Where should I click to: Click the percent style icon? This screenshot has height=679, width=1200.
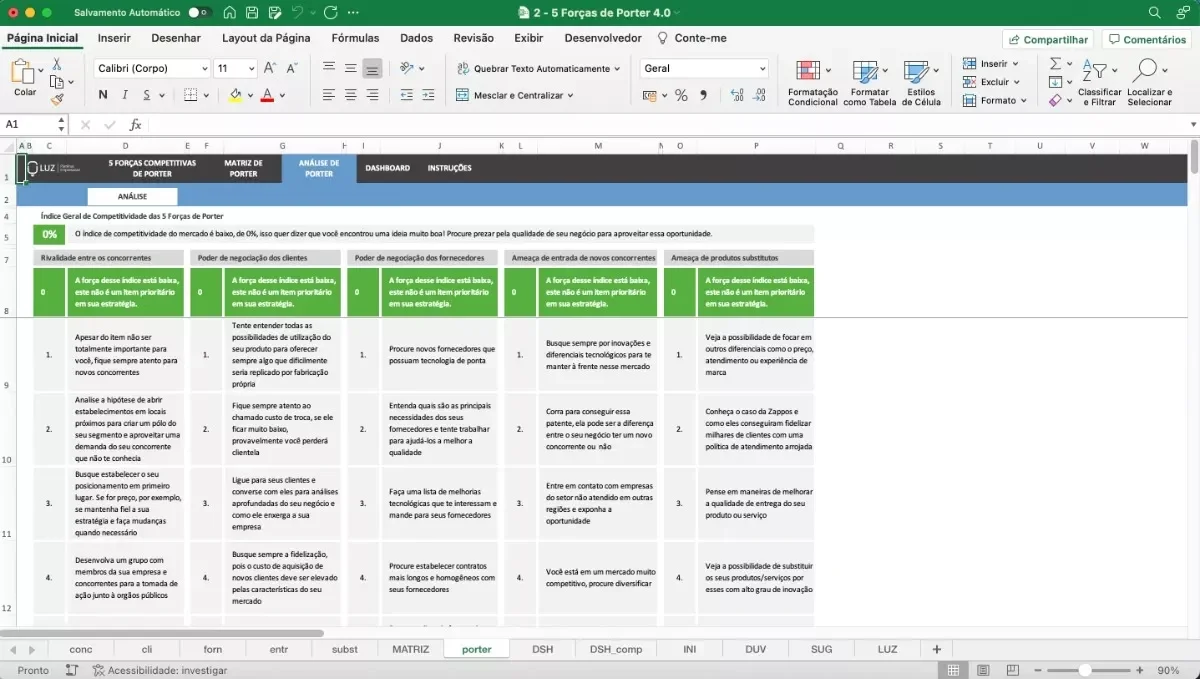tap(681, 95)
